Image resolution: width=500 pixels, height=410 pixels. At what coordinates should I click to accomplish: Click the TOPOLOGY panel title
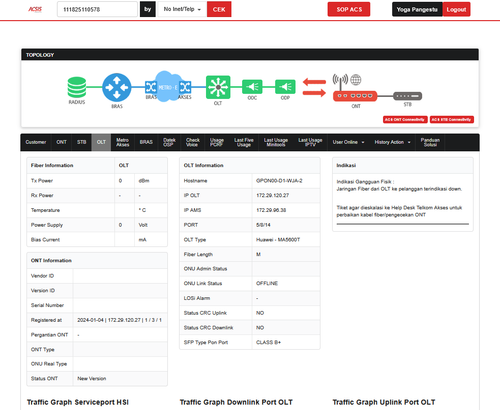click(40, 55)
